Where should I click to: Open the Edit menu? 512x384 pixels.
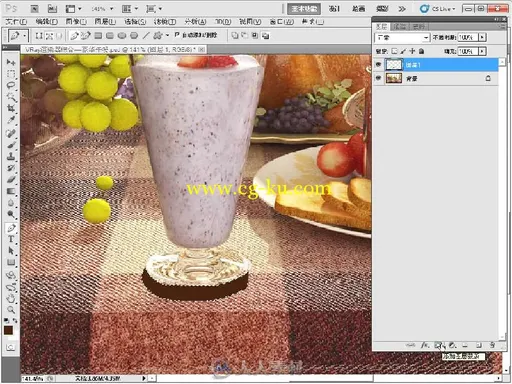click(x=46, y=22)
